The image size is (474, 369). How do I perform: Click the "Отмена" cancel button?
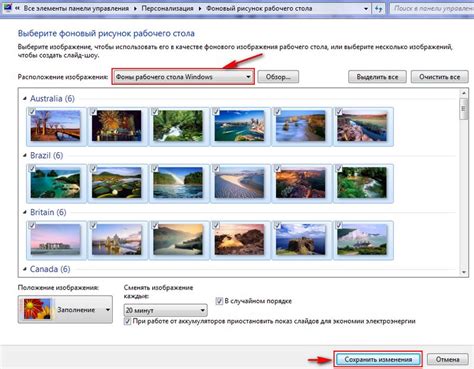click(447, 359)
